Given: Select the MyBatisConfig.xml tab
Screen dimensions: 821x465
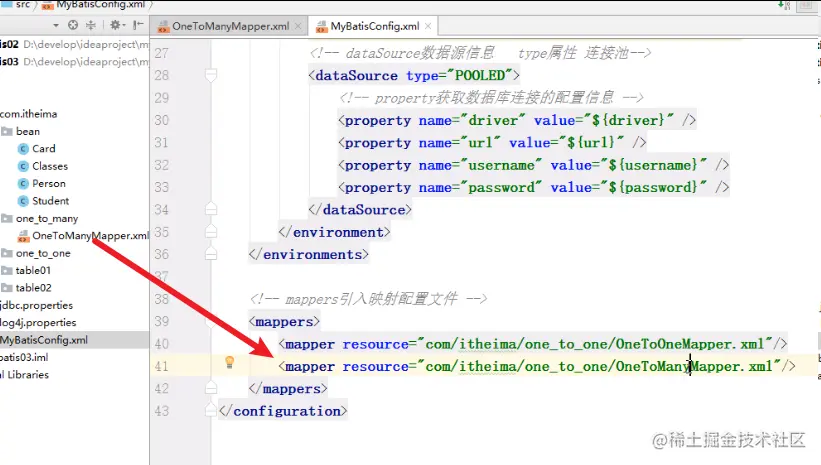Looking at the screenshot, I should coord(374,26).
